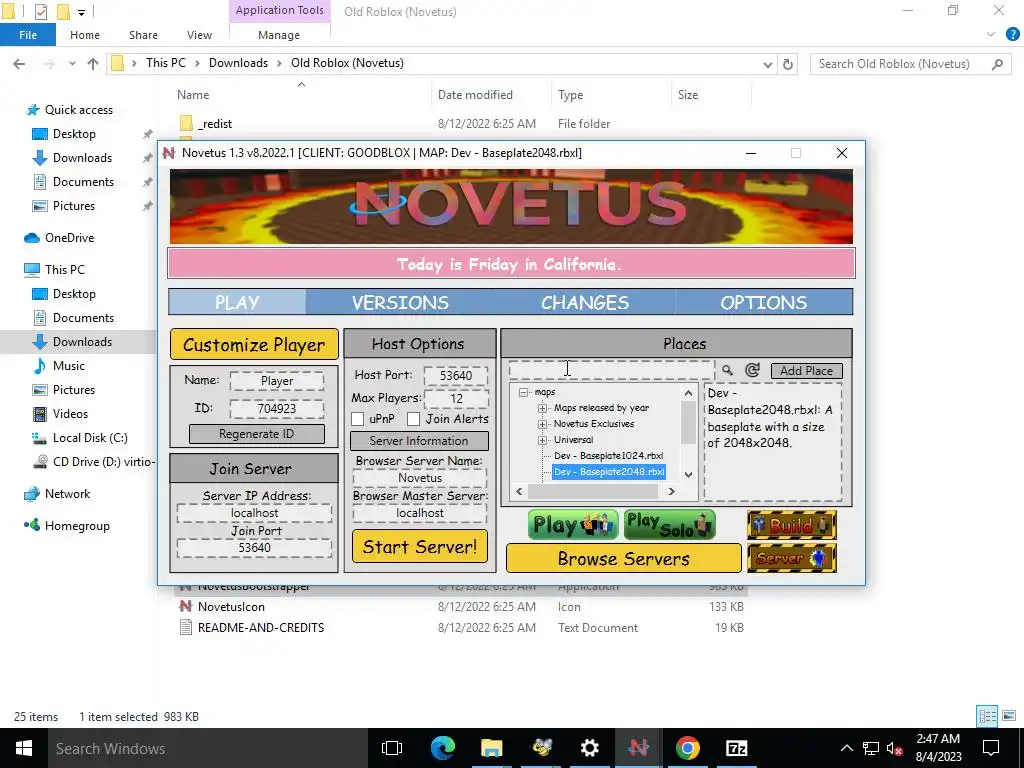Click the Host Port field
The image size is (1024, 768).
[x=456, y=376]
